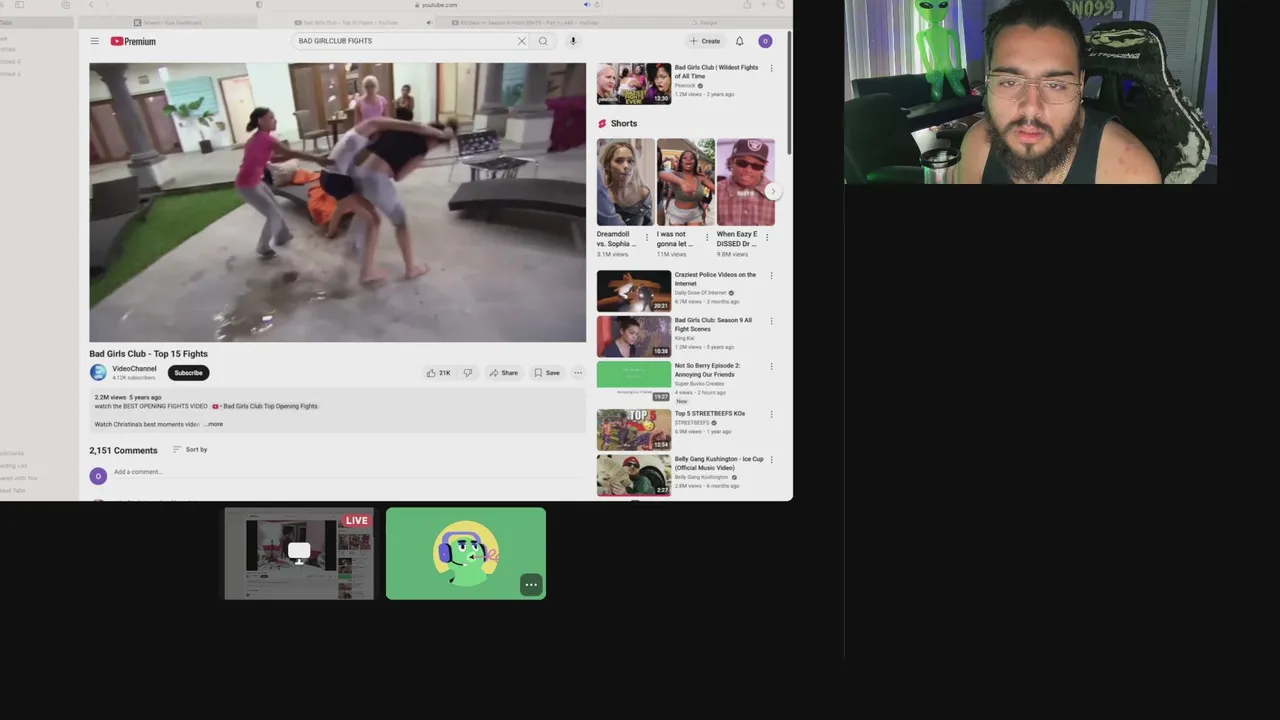
Task: Like the video with thumbs up 21K
Action: click(x=438, y=373)
